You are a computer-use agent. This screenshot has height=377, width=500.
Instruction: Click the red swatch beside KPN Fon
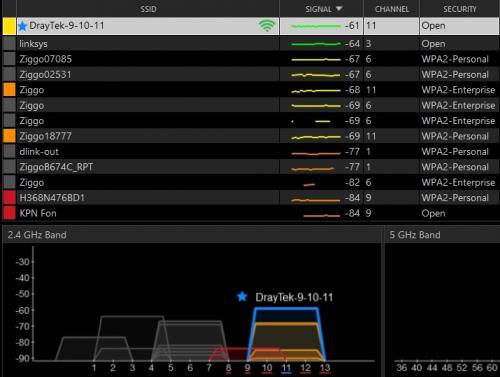(9, 213)
